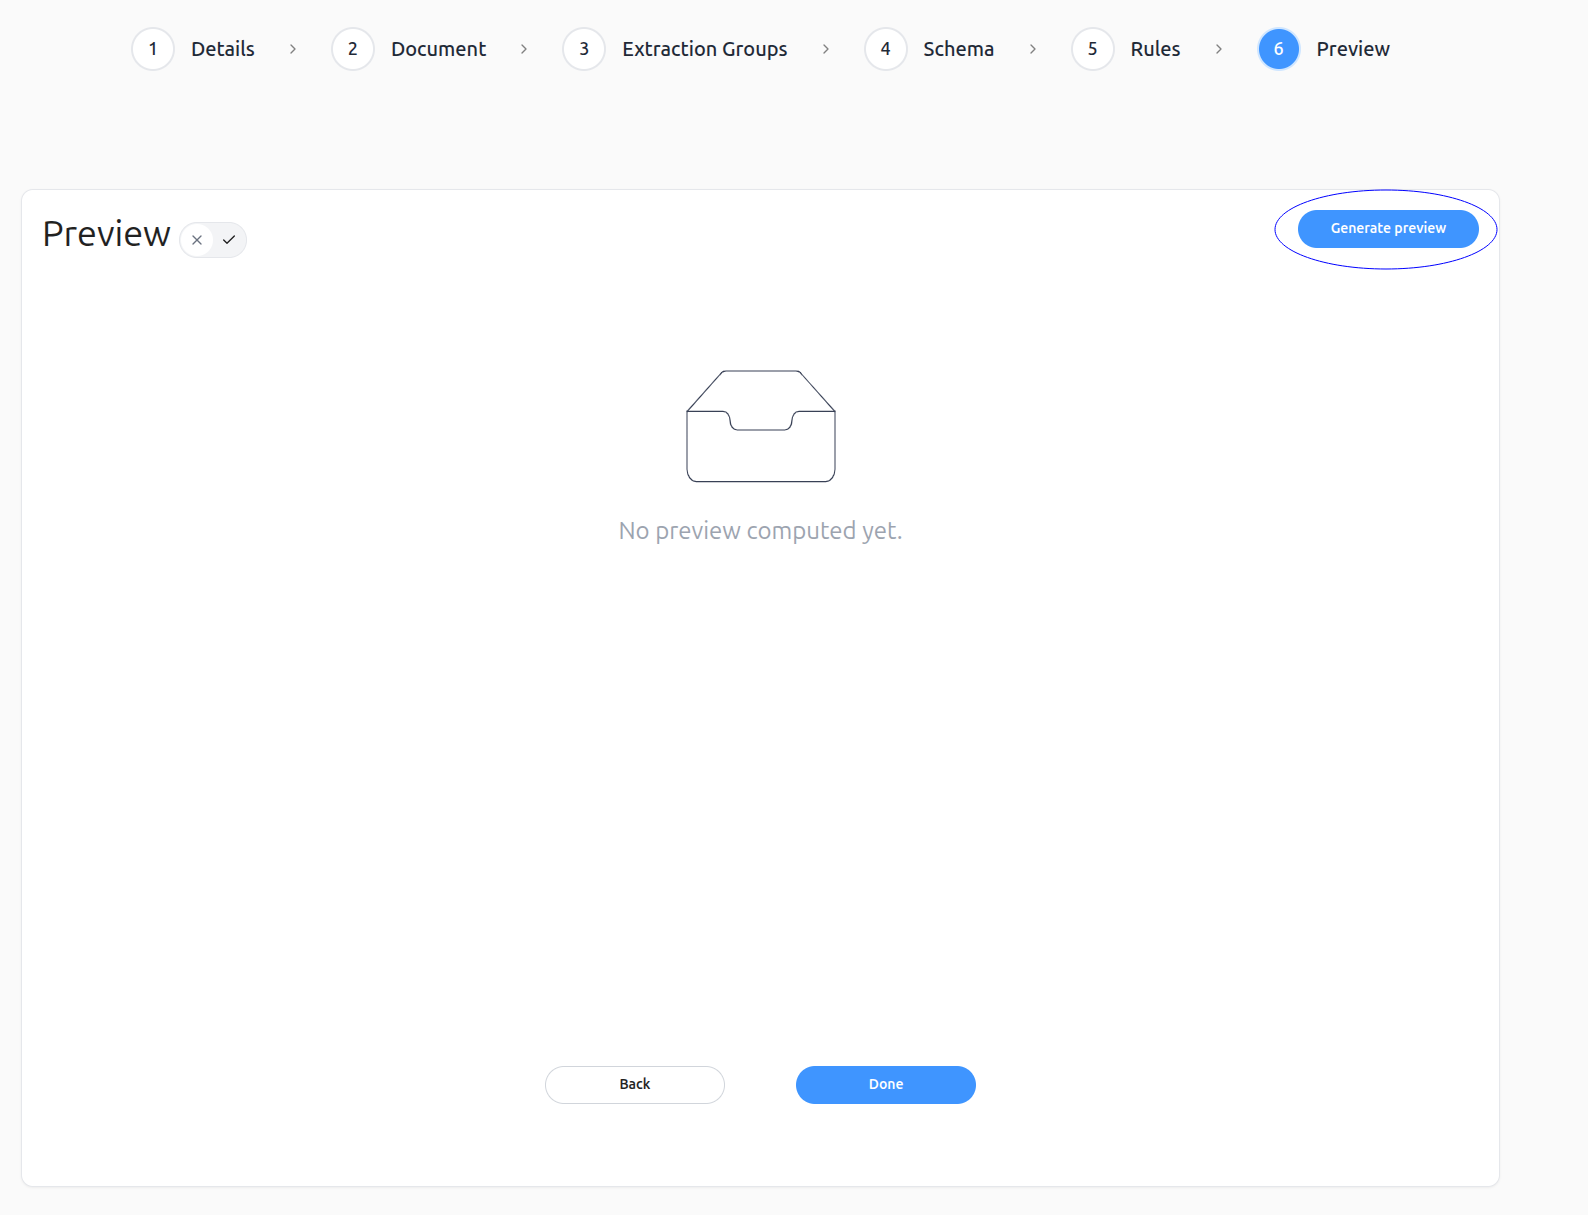Screen dimensions: 1588x1215
Task: Open the Schema step label
Action: coord(958,49)
